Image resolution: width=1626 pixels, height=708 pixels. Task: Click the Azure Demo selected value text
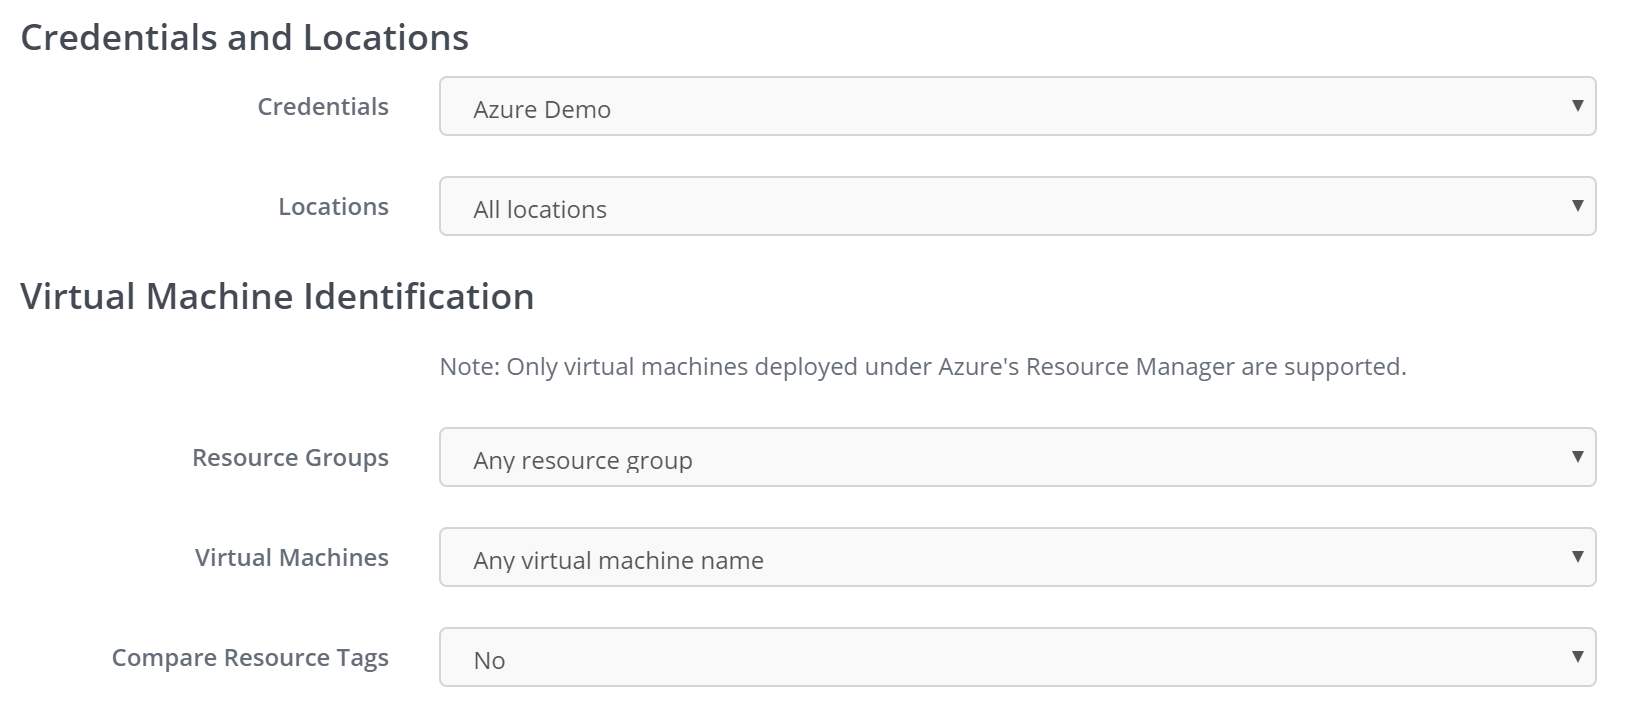tap(542, 110)
